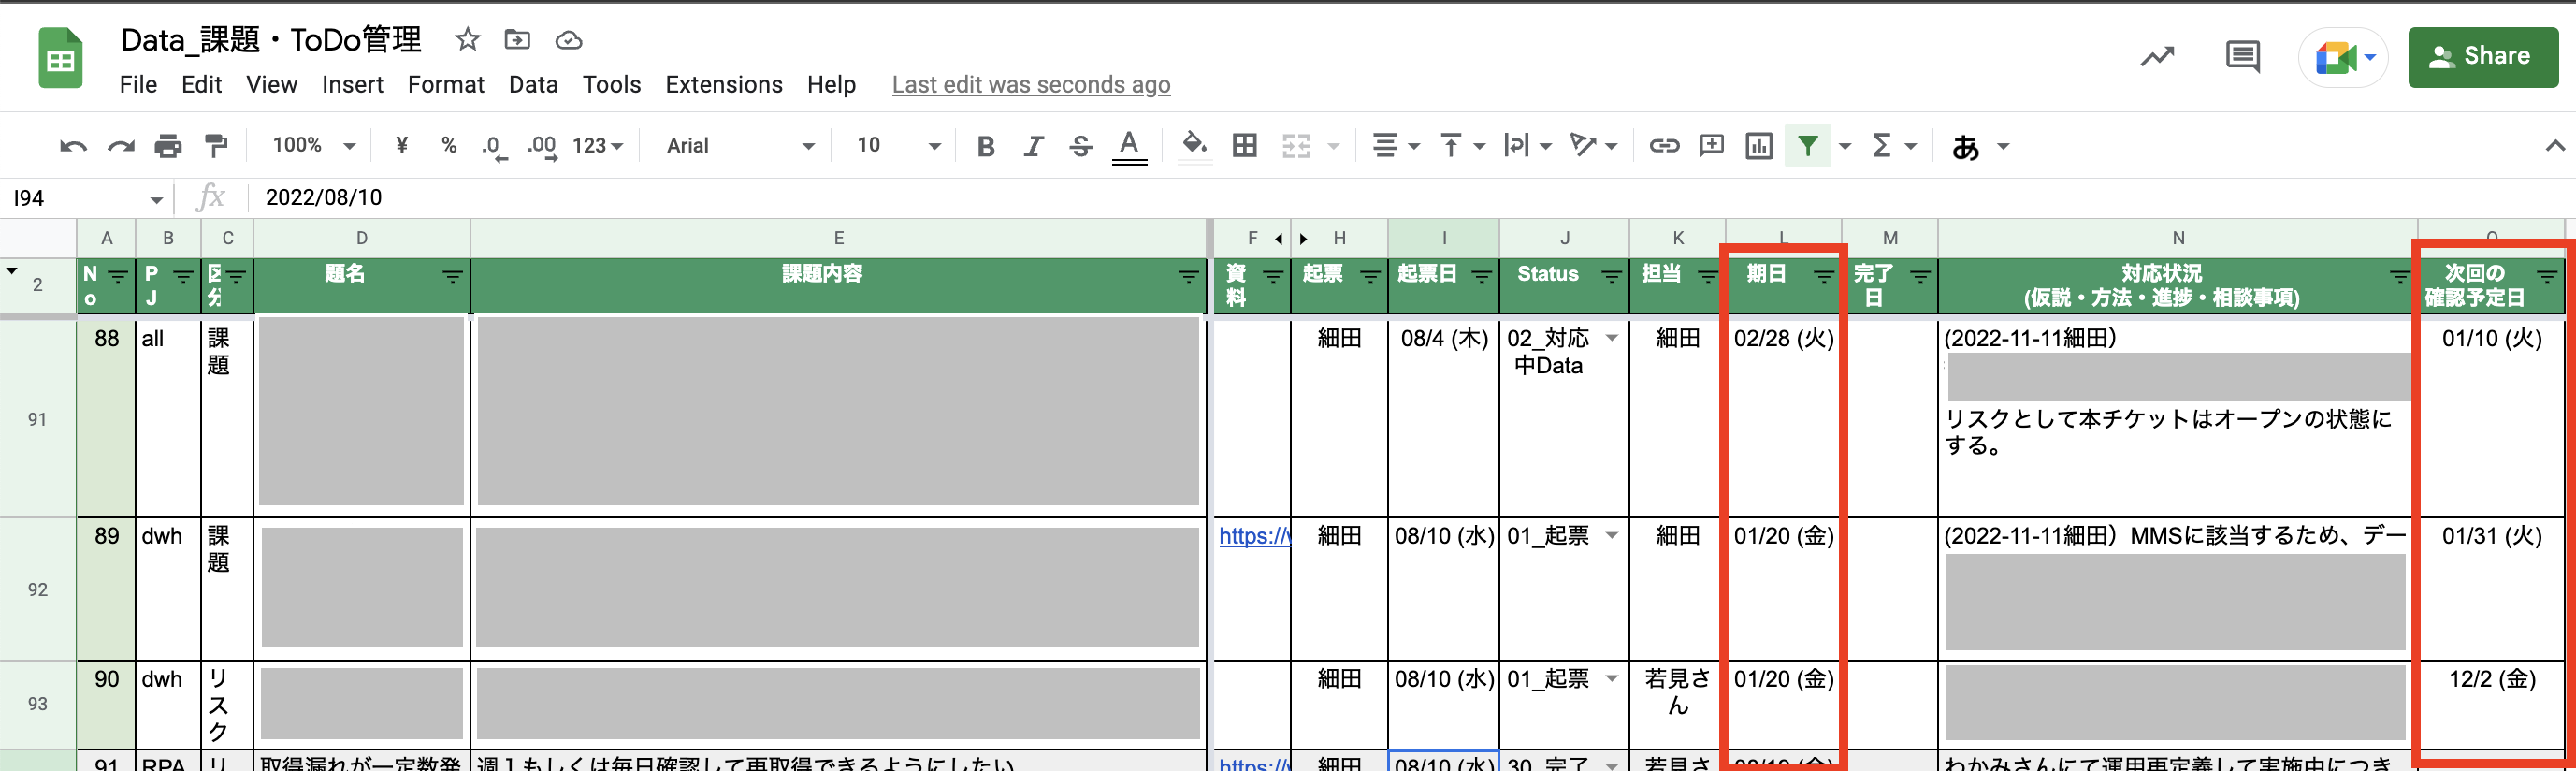The height and width of the screenshot is (771, 2576).
Task: Expand hidden column G arrows
Action: 1291,239
